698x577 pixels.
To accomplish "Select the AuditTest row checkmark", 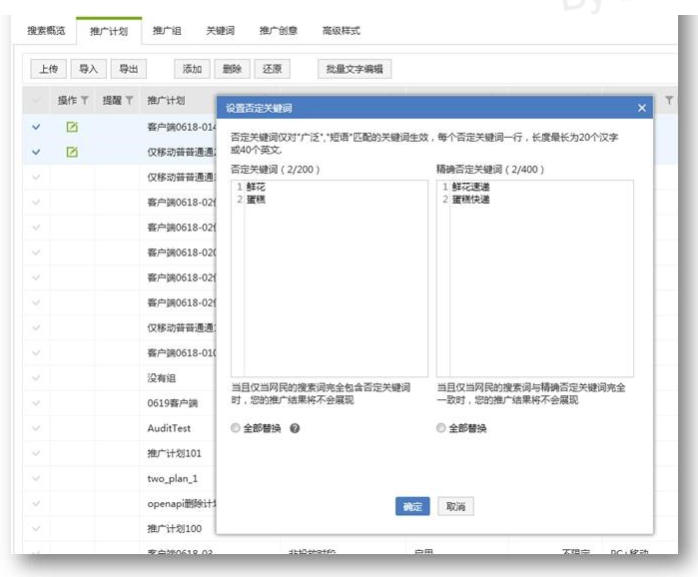I will (x=36, y=428).
